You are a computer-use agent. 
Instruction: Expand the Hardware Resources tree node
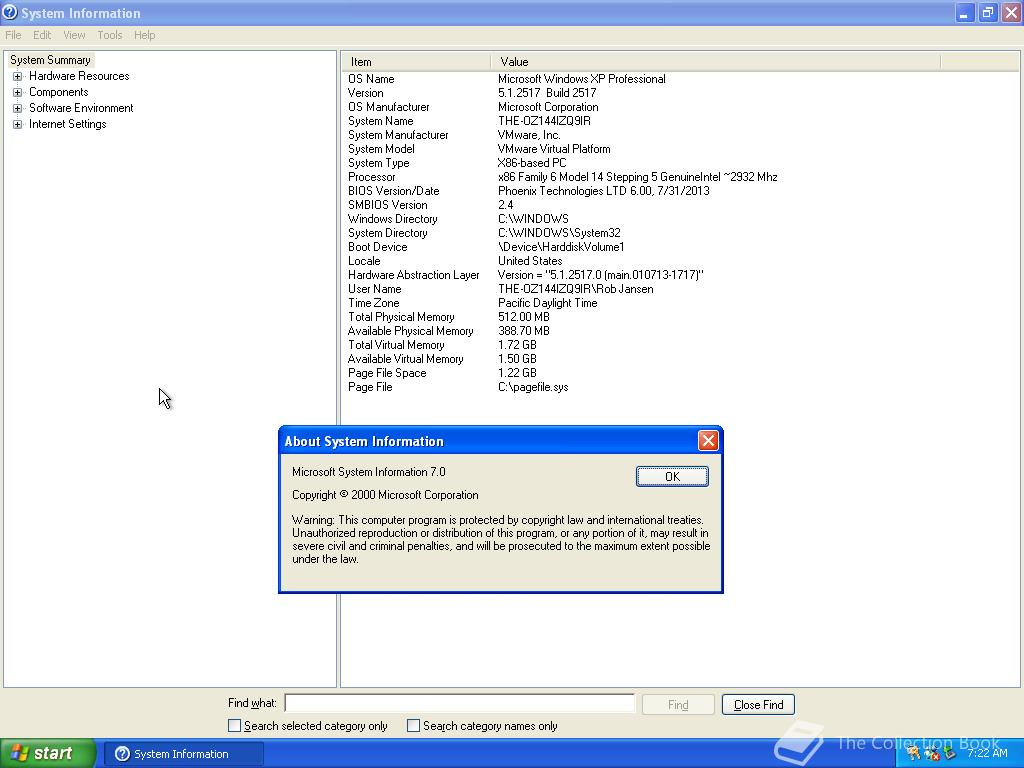tap(18, 76)
